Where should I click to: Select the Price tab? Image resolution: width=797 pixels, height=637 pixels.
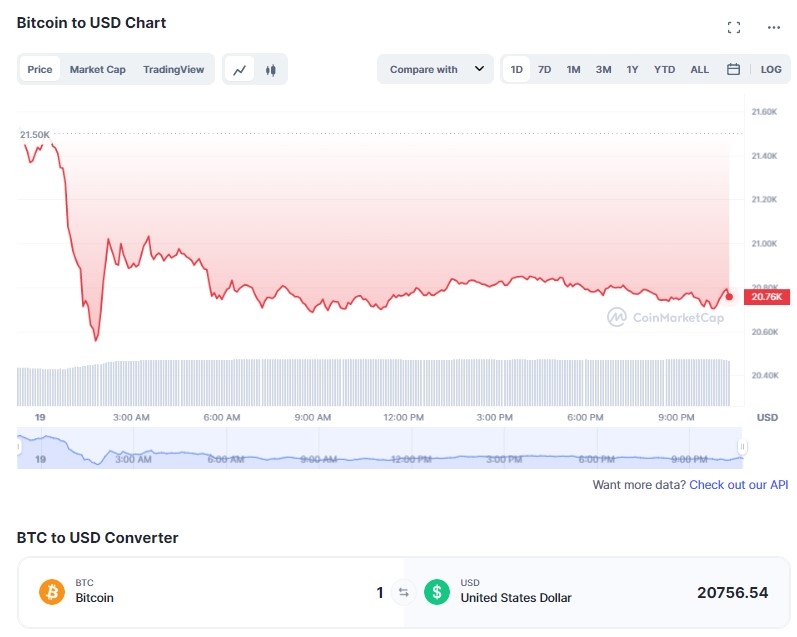coord(40,70)
